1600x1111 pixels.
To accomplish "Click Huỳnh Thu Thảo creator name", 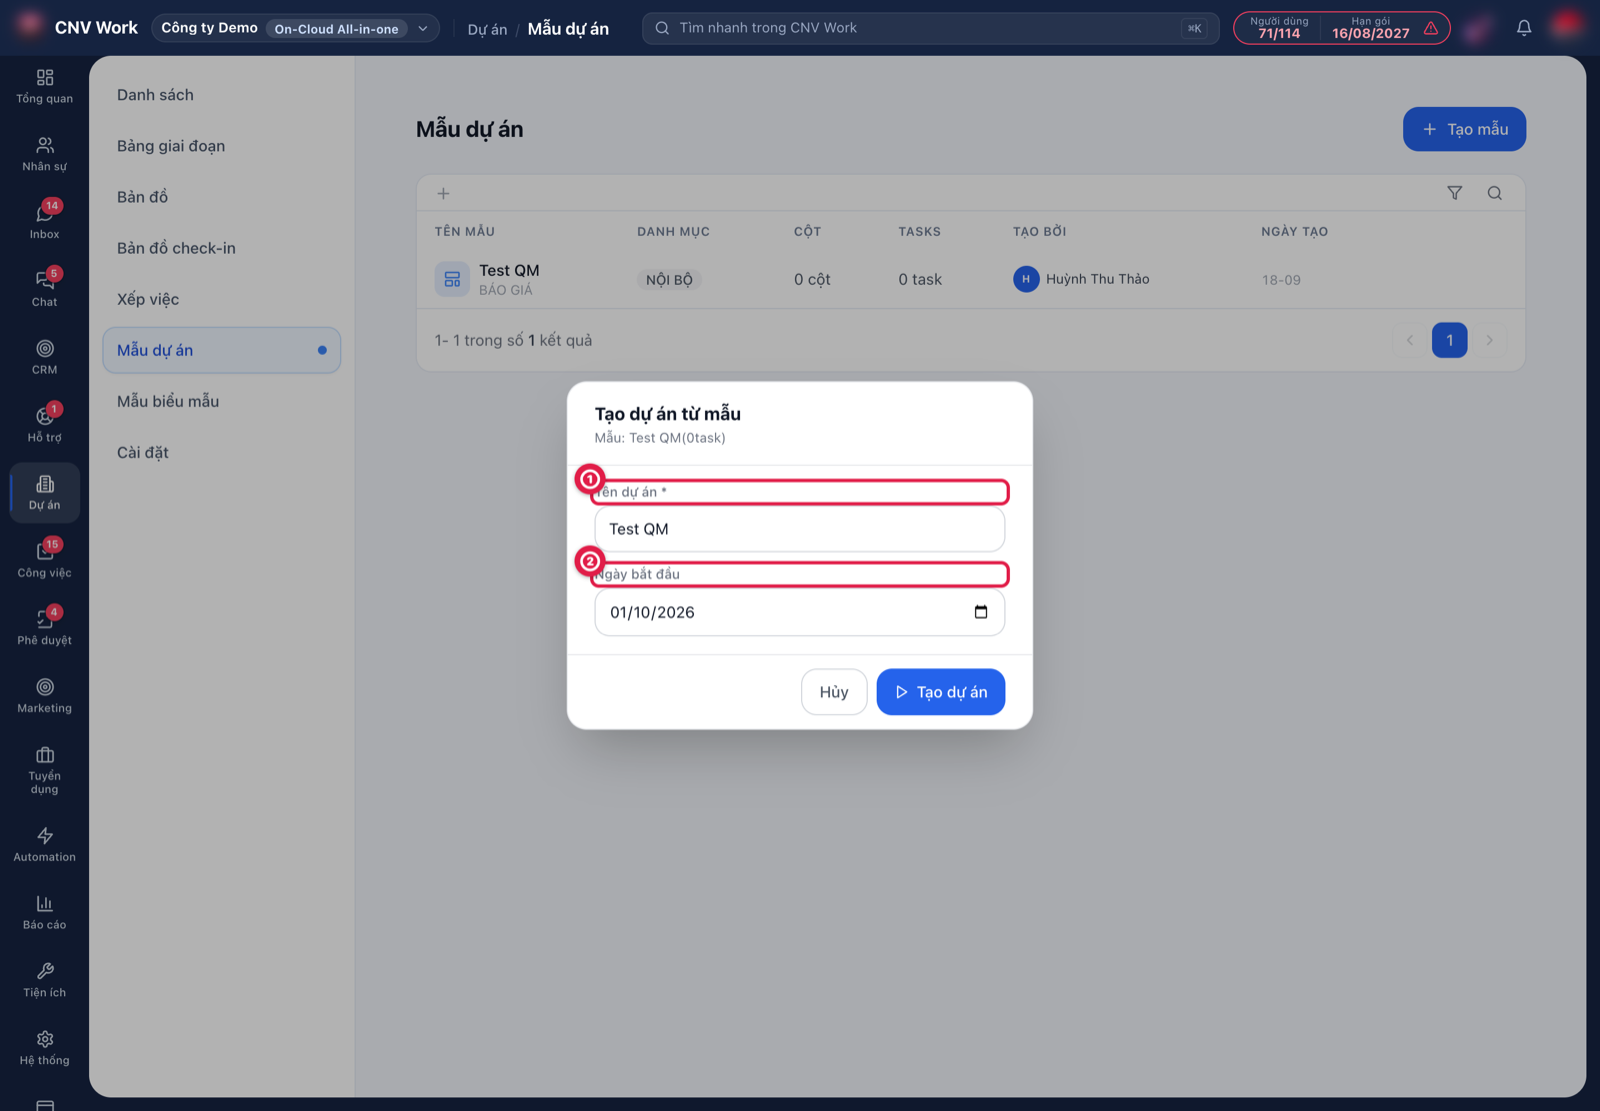I will [x=1097, y=279].
